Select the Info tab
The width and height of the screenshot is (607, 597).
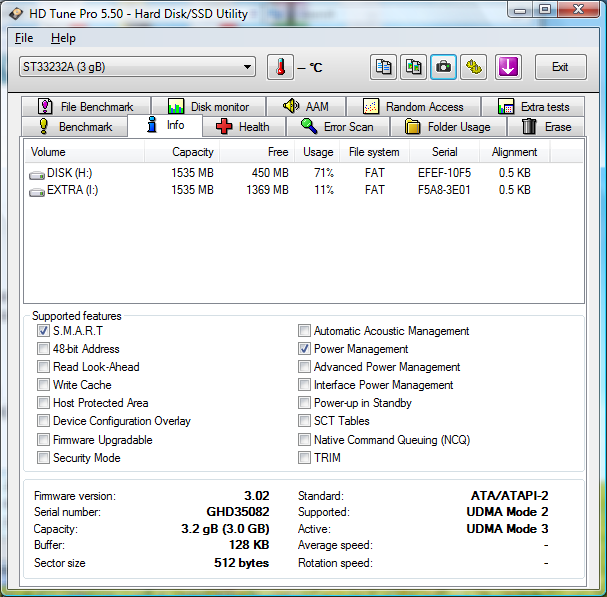coord(165,125)
